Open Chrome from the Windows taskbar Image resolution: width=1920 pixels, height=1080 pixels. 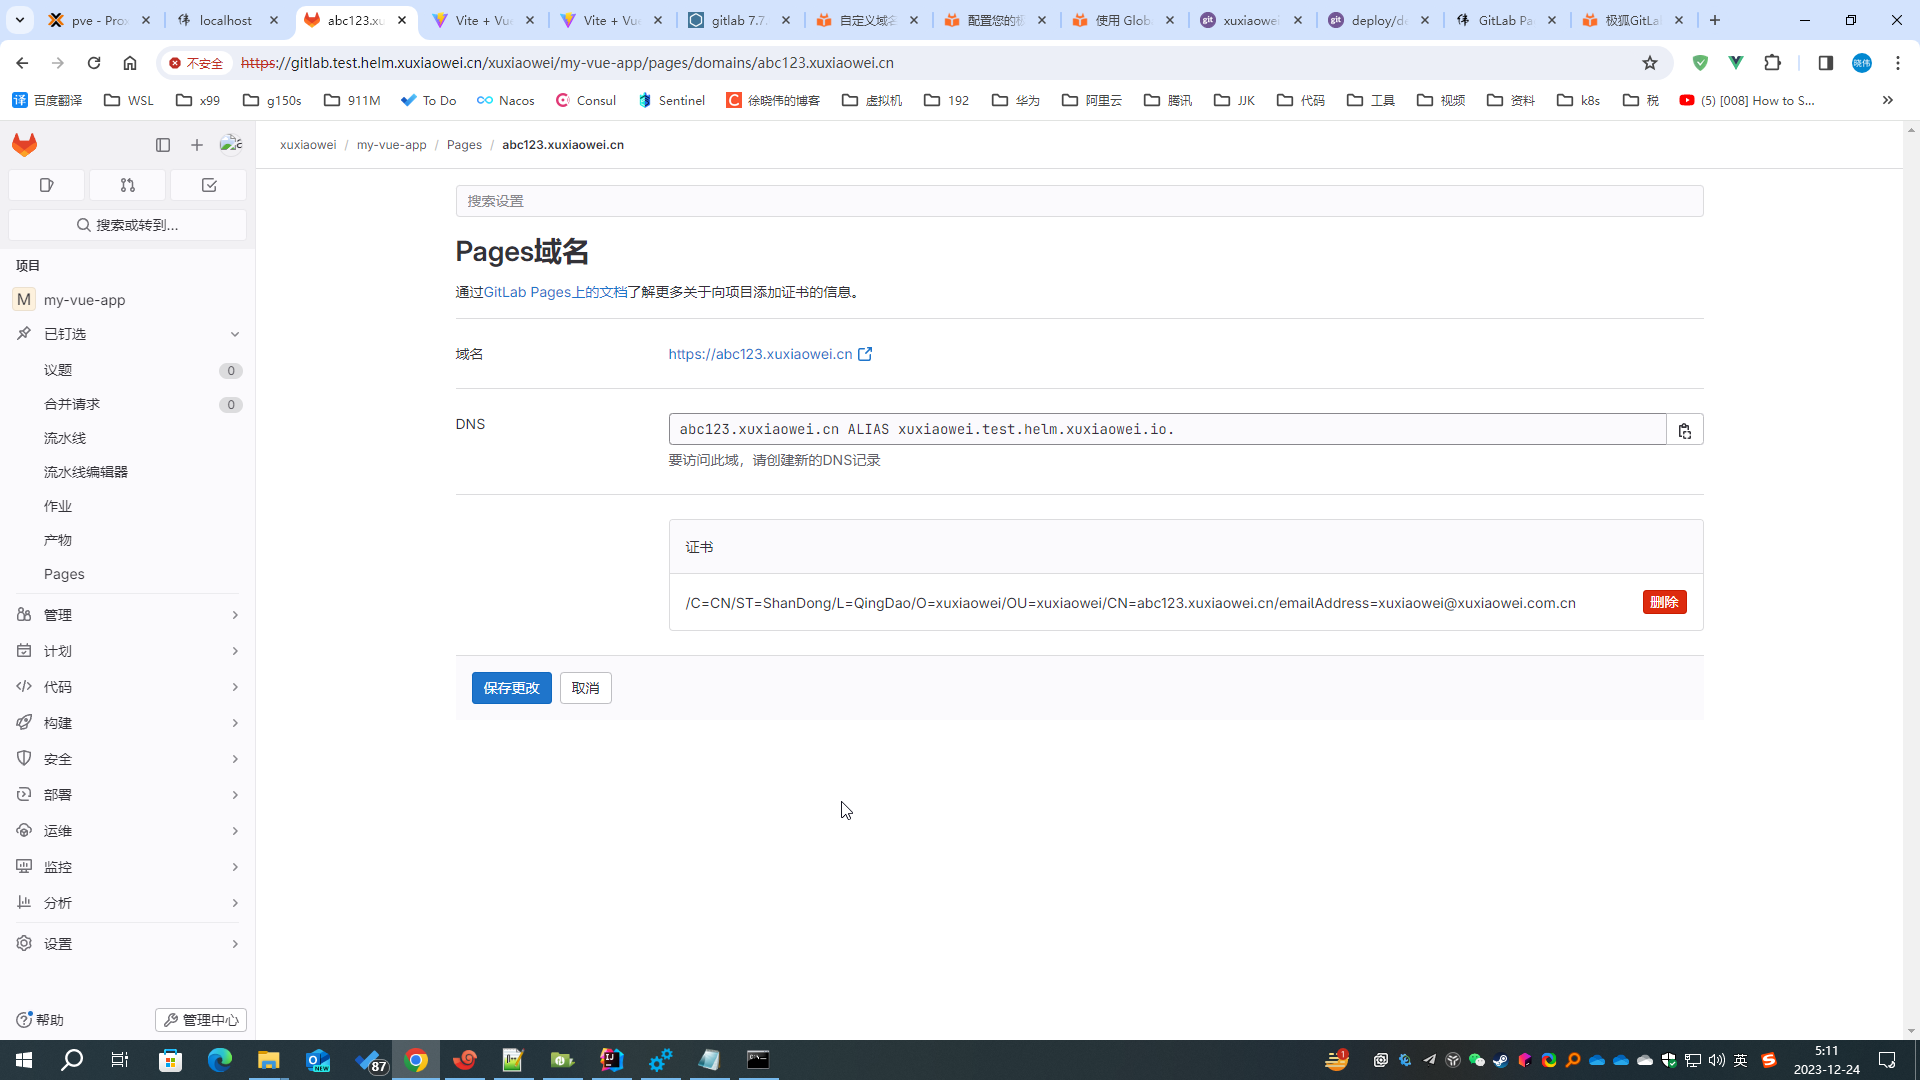click(x=416, y=1060)
